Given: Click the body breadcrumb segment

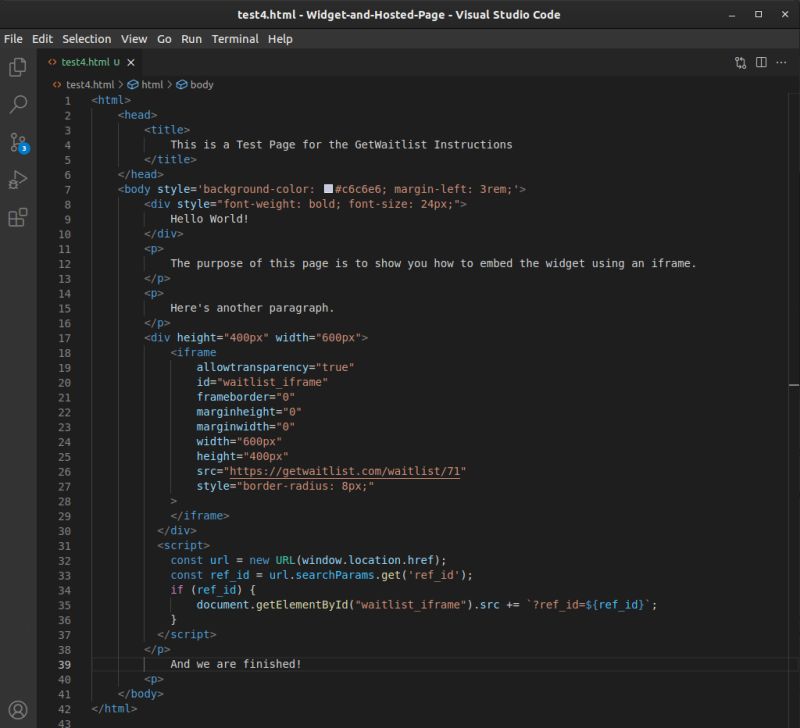Looking at the screenshot, I should pyautogui.click(x=202, y=85).
